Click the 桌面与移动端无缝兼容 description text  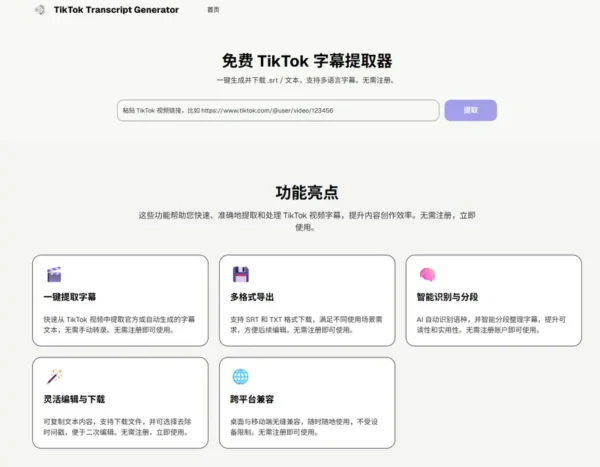[304, 427]
